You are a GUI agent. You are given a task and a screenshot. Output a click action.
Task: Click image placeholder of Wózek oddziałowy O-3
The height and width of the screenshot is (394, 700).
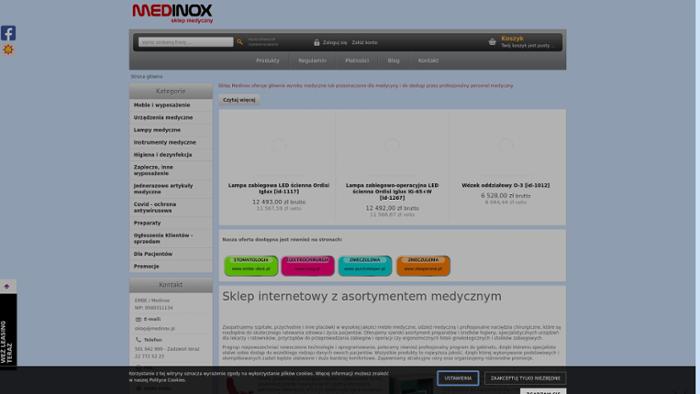506,145
